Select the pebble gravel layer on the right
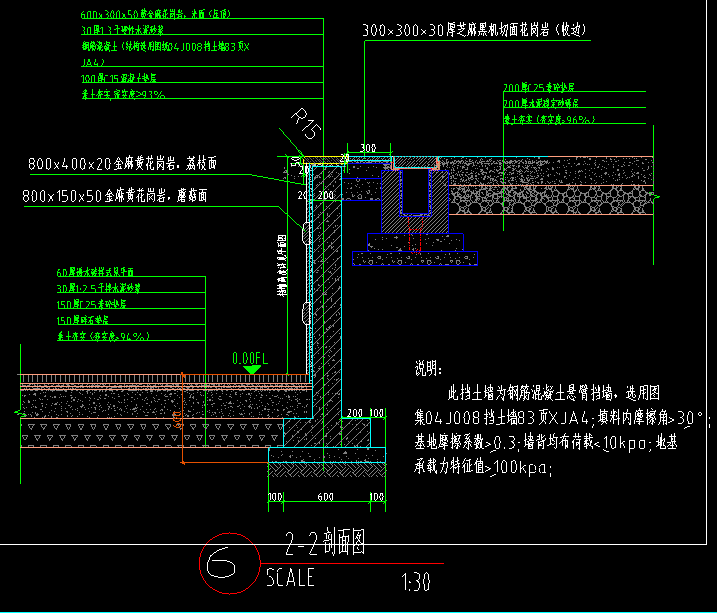Screen dimensions: 717x613 551,200
